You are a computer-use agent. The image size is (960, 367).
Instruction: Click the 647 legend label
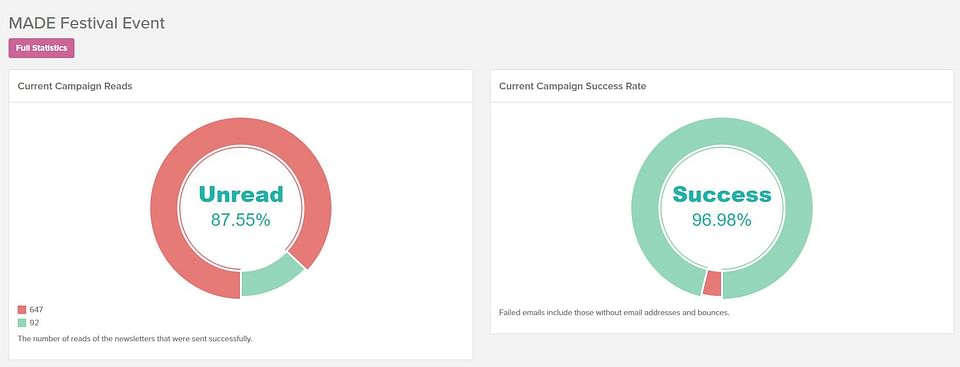(36, 310)
